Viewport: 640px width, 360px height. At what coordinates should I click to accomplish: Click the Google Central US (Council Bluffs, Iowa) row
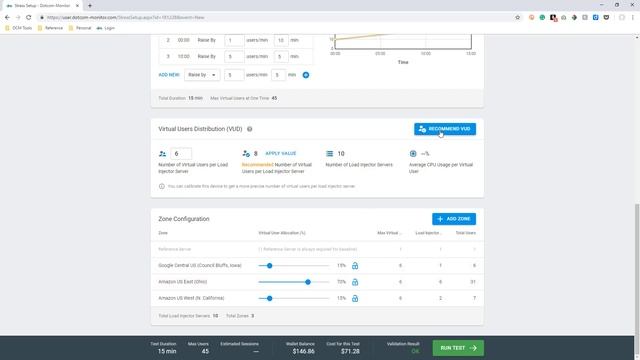point(317,266)
